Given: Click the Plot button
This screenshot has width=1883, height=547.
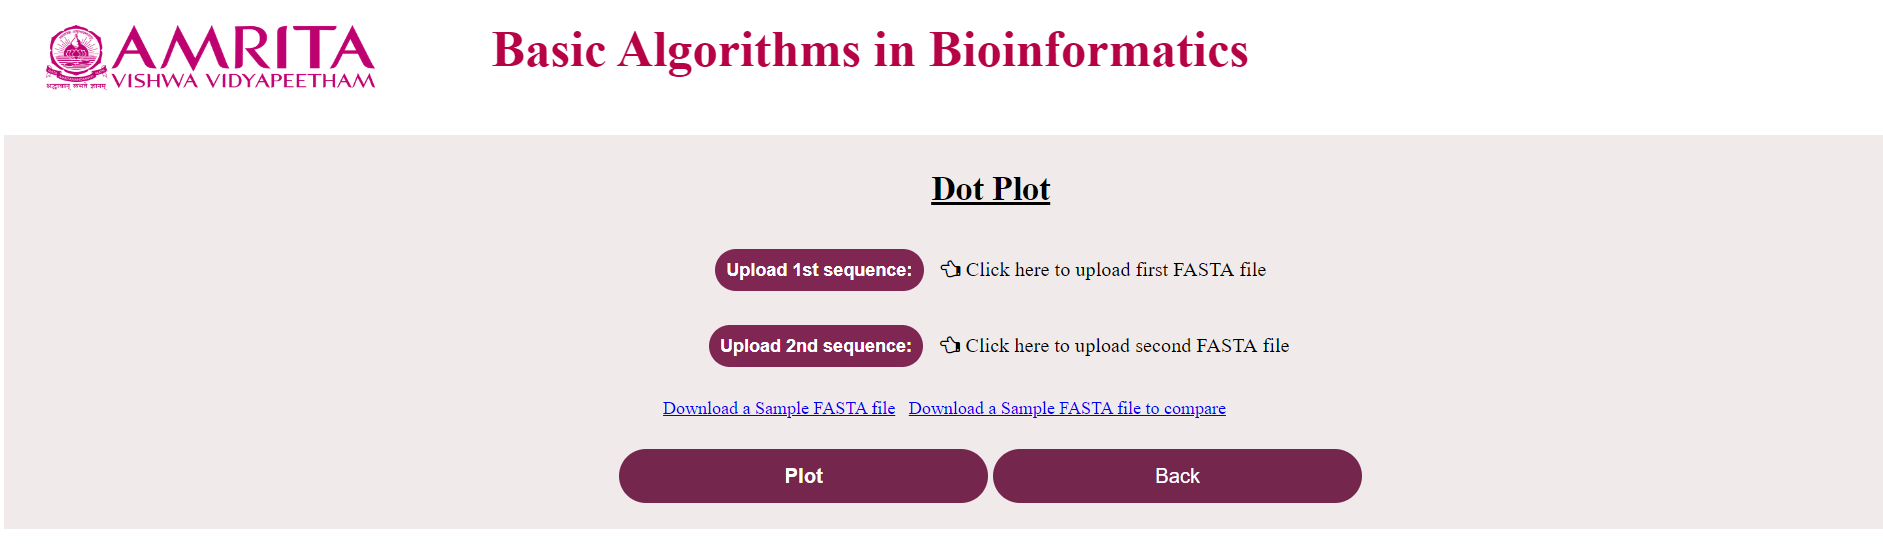Looking at the screenshot, I should pos(803,476).
